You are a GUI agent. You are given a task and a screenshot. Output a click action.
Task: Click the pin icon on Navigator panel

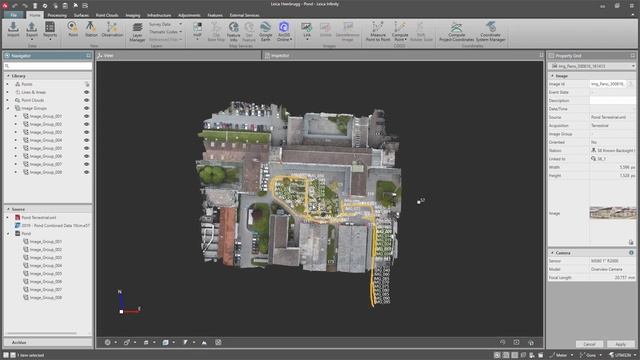coord(88,56)
